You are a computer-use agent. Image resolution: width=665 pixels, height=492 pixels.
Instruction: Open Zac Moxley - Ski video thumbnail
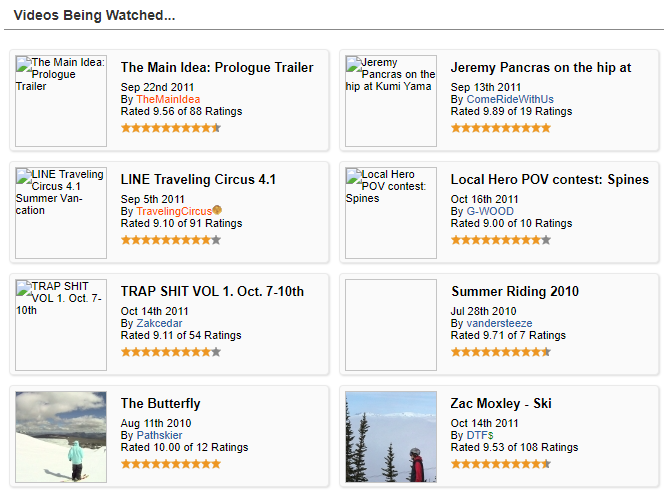[391, 437]
